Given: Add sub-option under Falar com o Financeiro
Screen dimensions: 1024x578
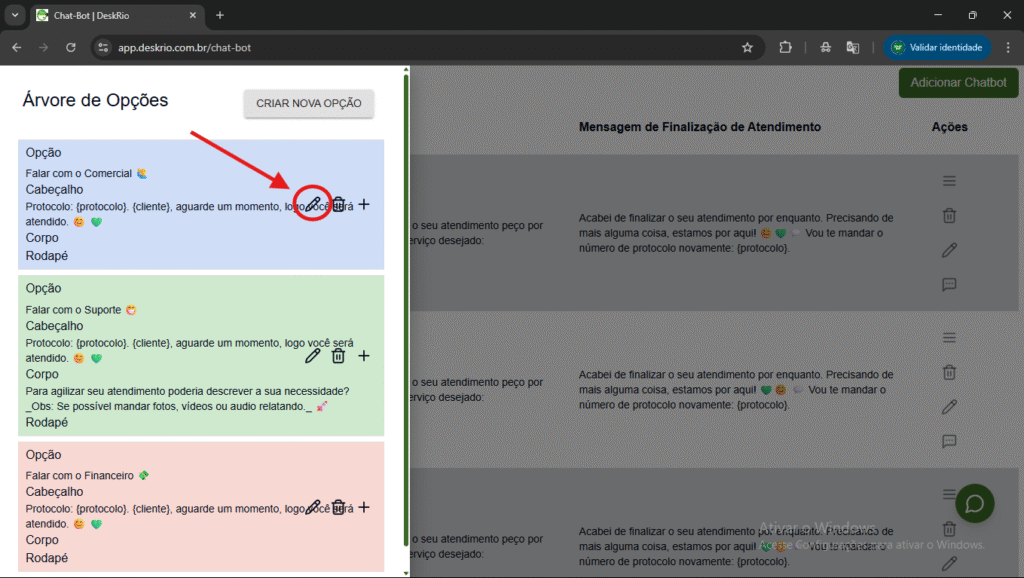Looking at the screenshot, I should tap(364, 507).
